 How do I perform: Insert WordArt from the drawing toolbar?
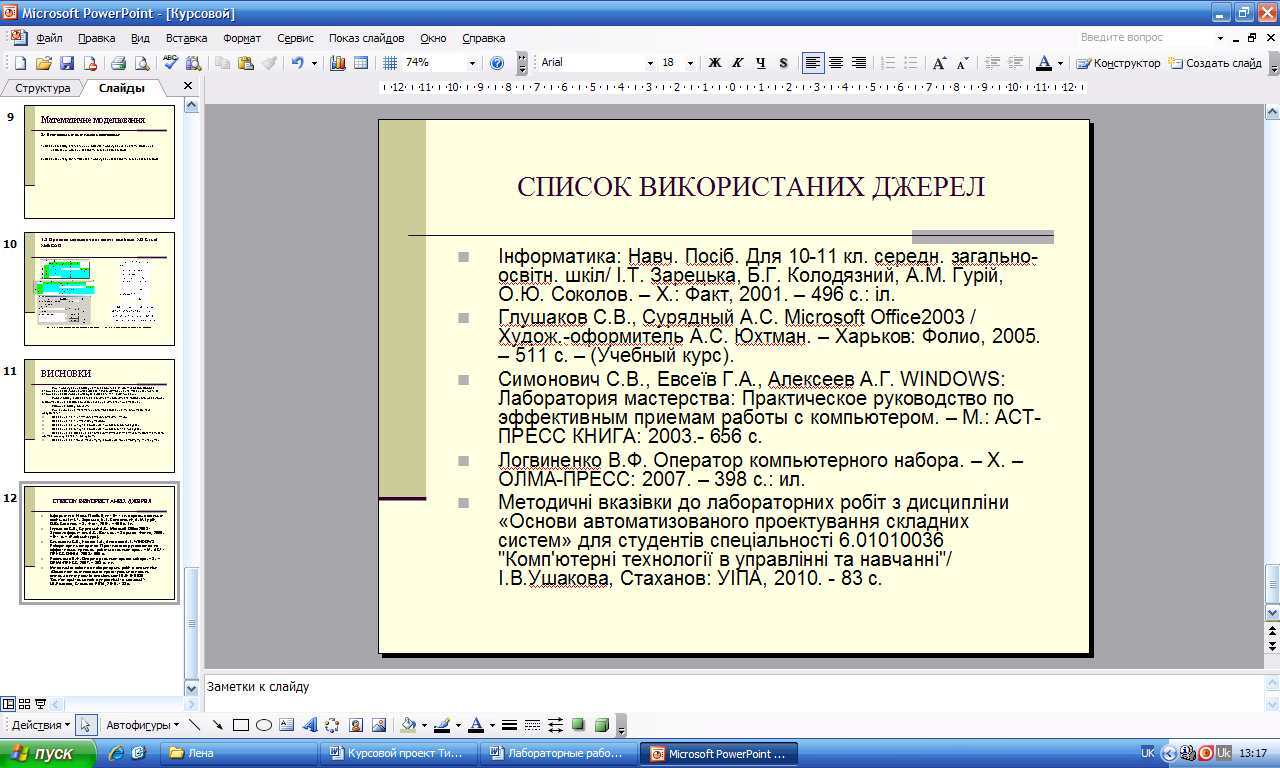[x=309, y=725]
